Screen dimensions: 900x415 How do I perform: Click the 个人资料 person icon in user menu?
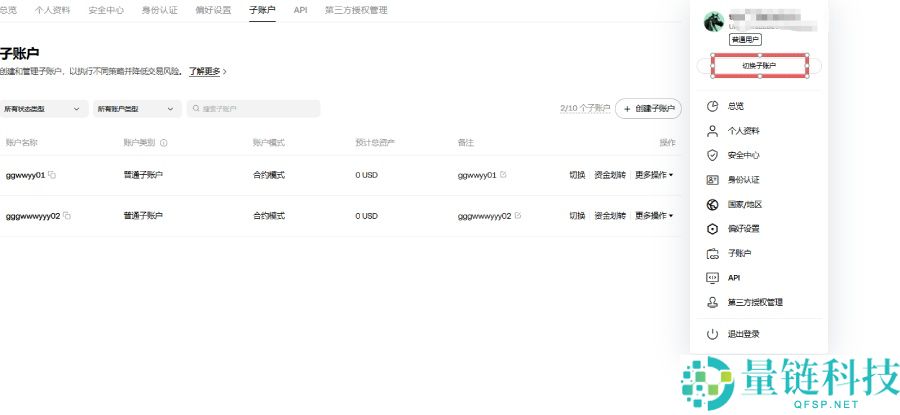(x=712, y=131)
